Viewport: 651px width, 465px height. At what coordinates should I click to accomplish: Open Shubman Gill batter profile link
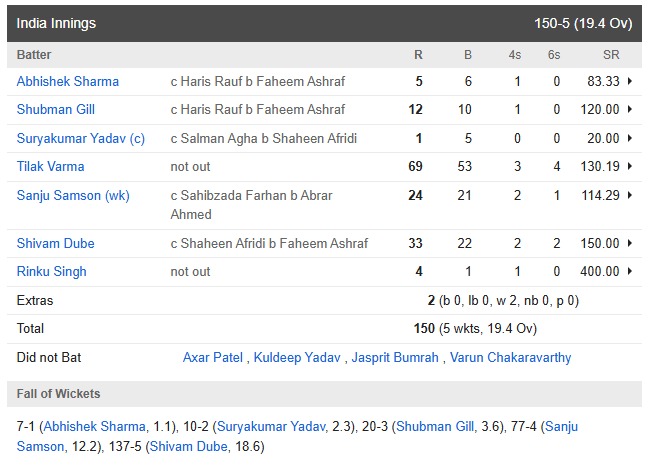click(58, 110)
